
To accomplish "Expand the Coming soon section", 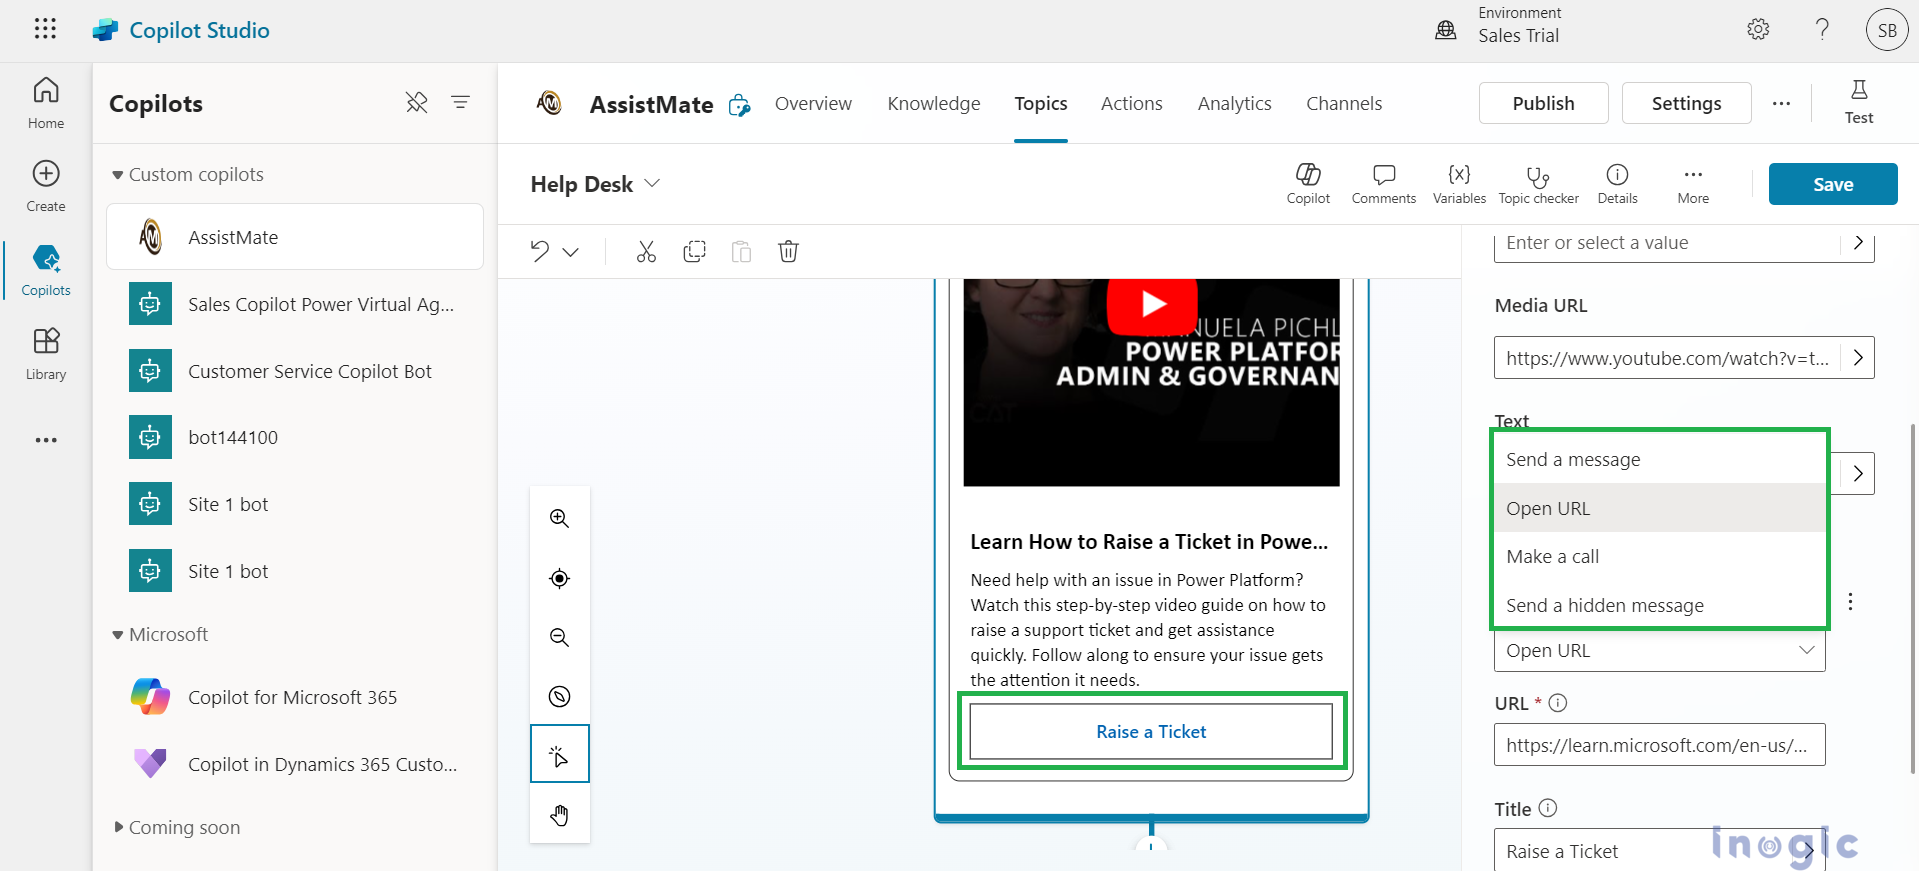I will coord(118,827).
